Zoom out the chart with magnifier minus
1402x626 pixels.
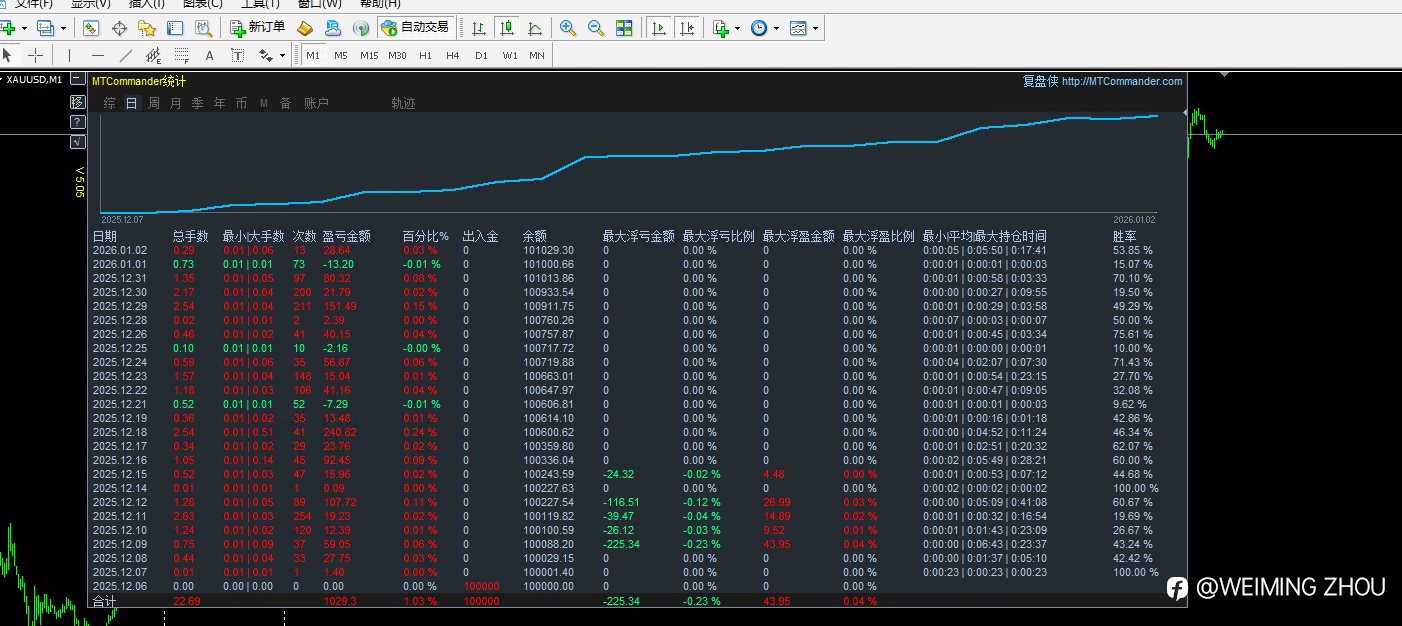click(596, 28)
